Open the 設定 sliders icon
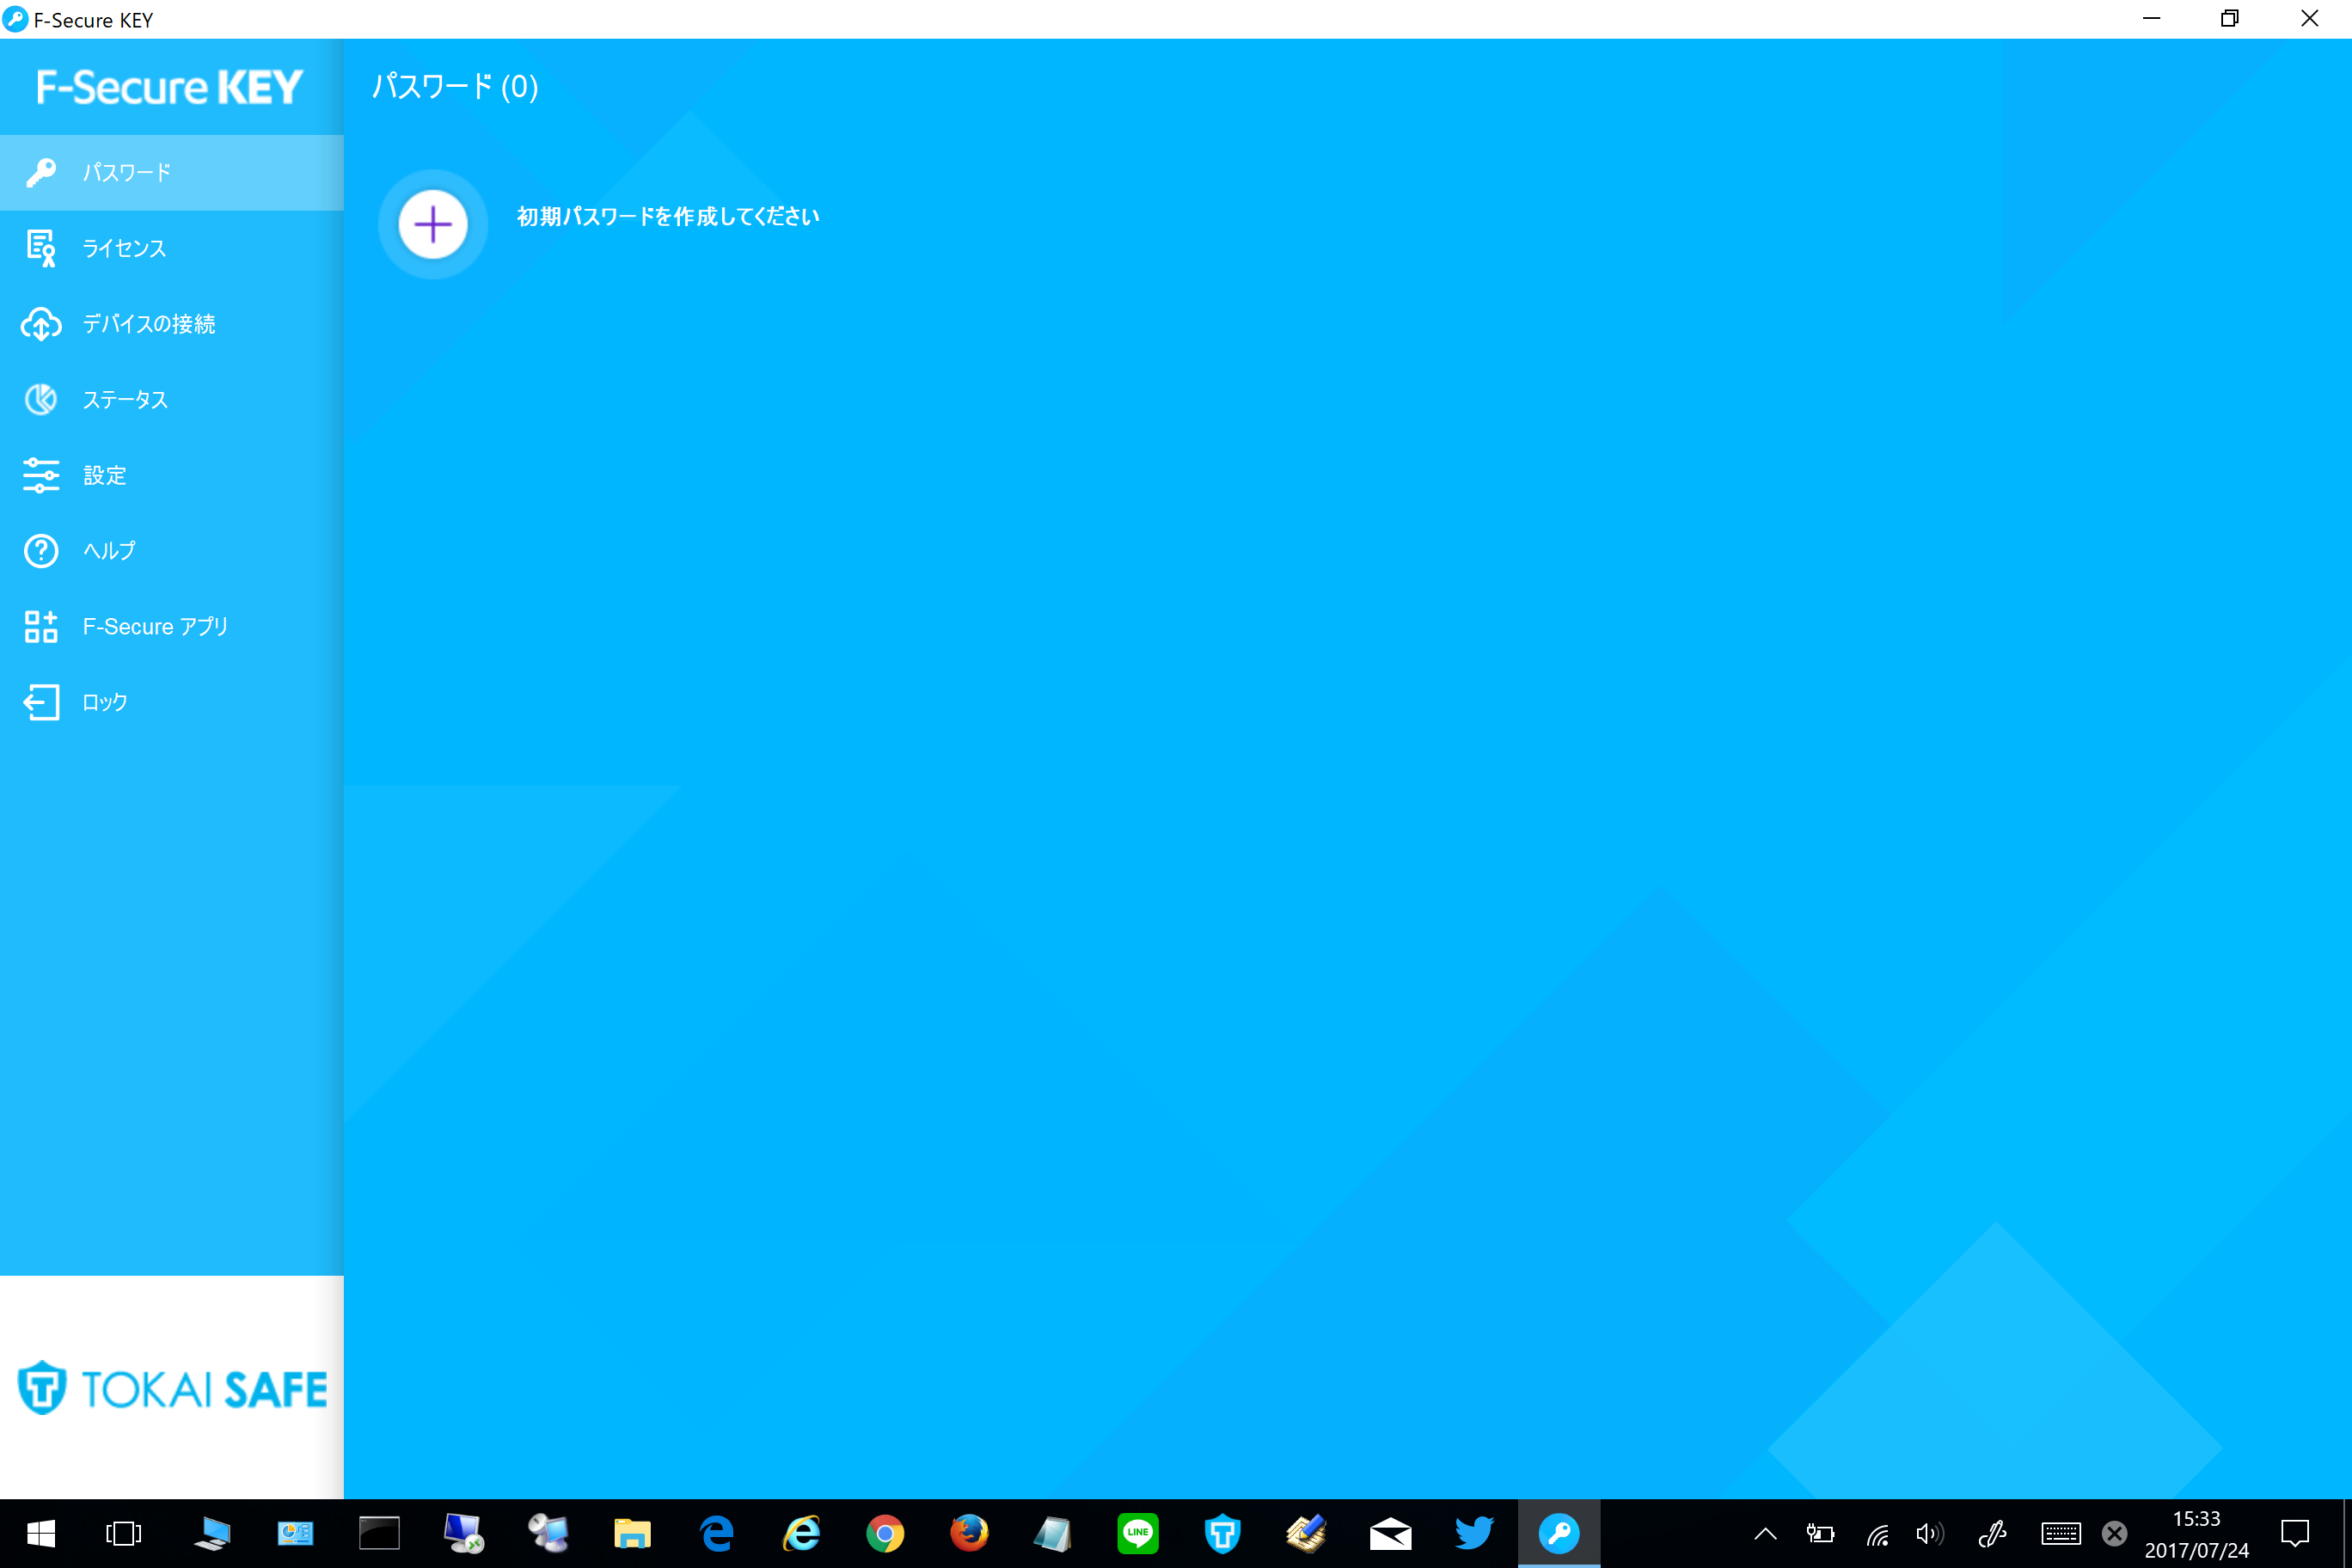The height and width of the screenshot is (1568, 2352). tap(41, 475)
